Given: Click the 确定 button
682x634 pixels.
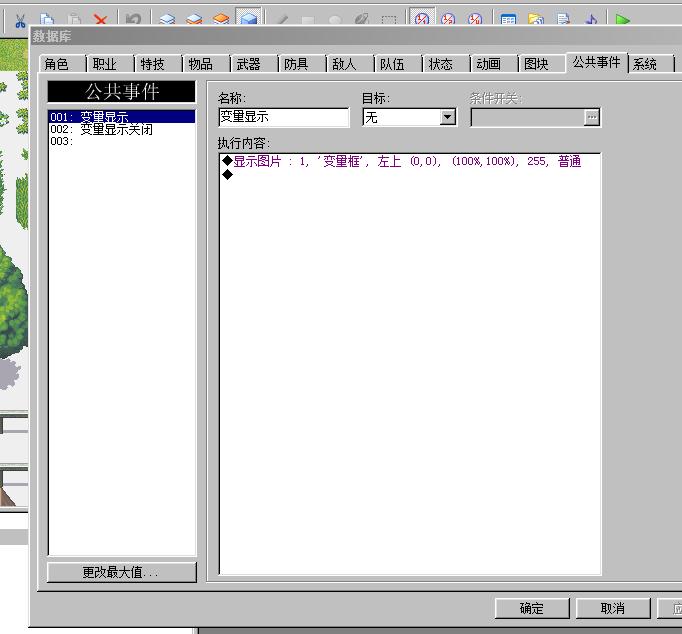Looking at the screenshot, I should click(532, 608).
